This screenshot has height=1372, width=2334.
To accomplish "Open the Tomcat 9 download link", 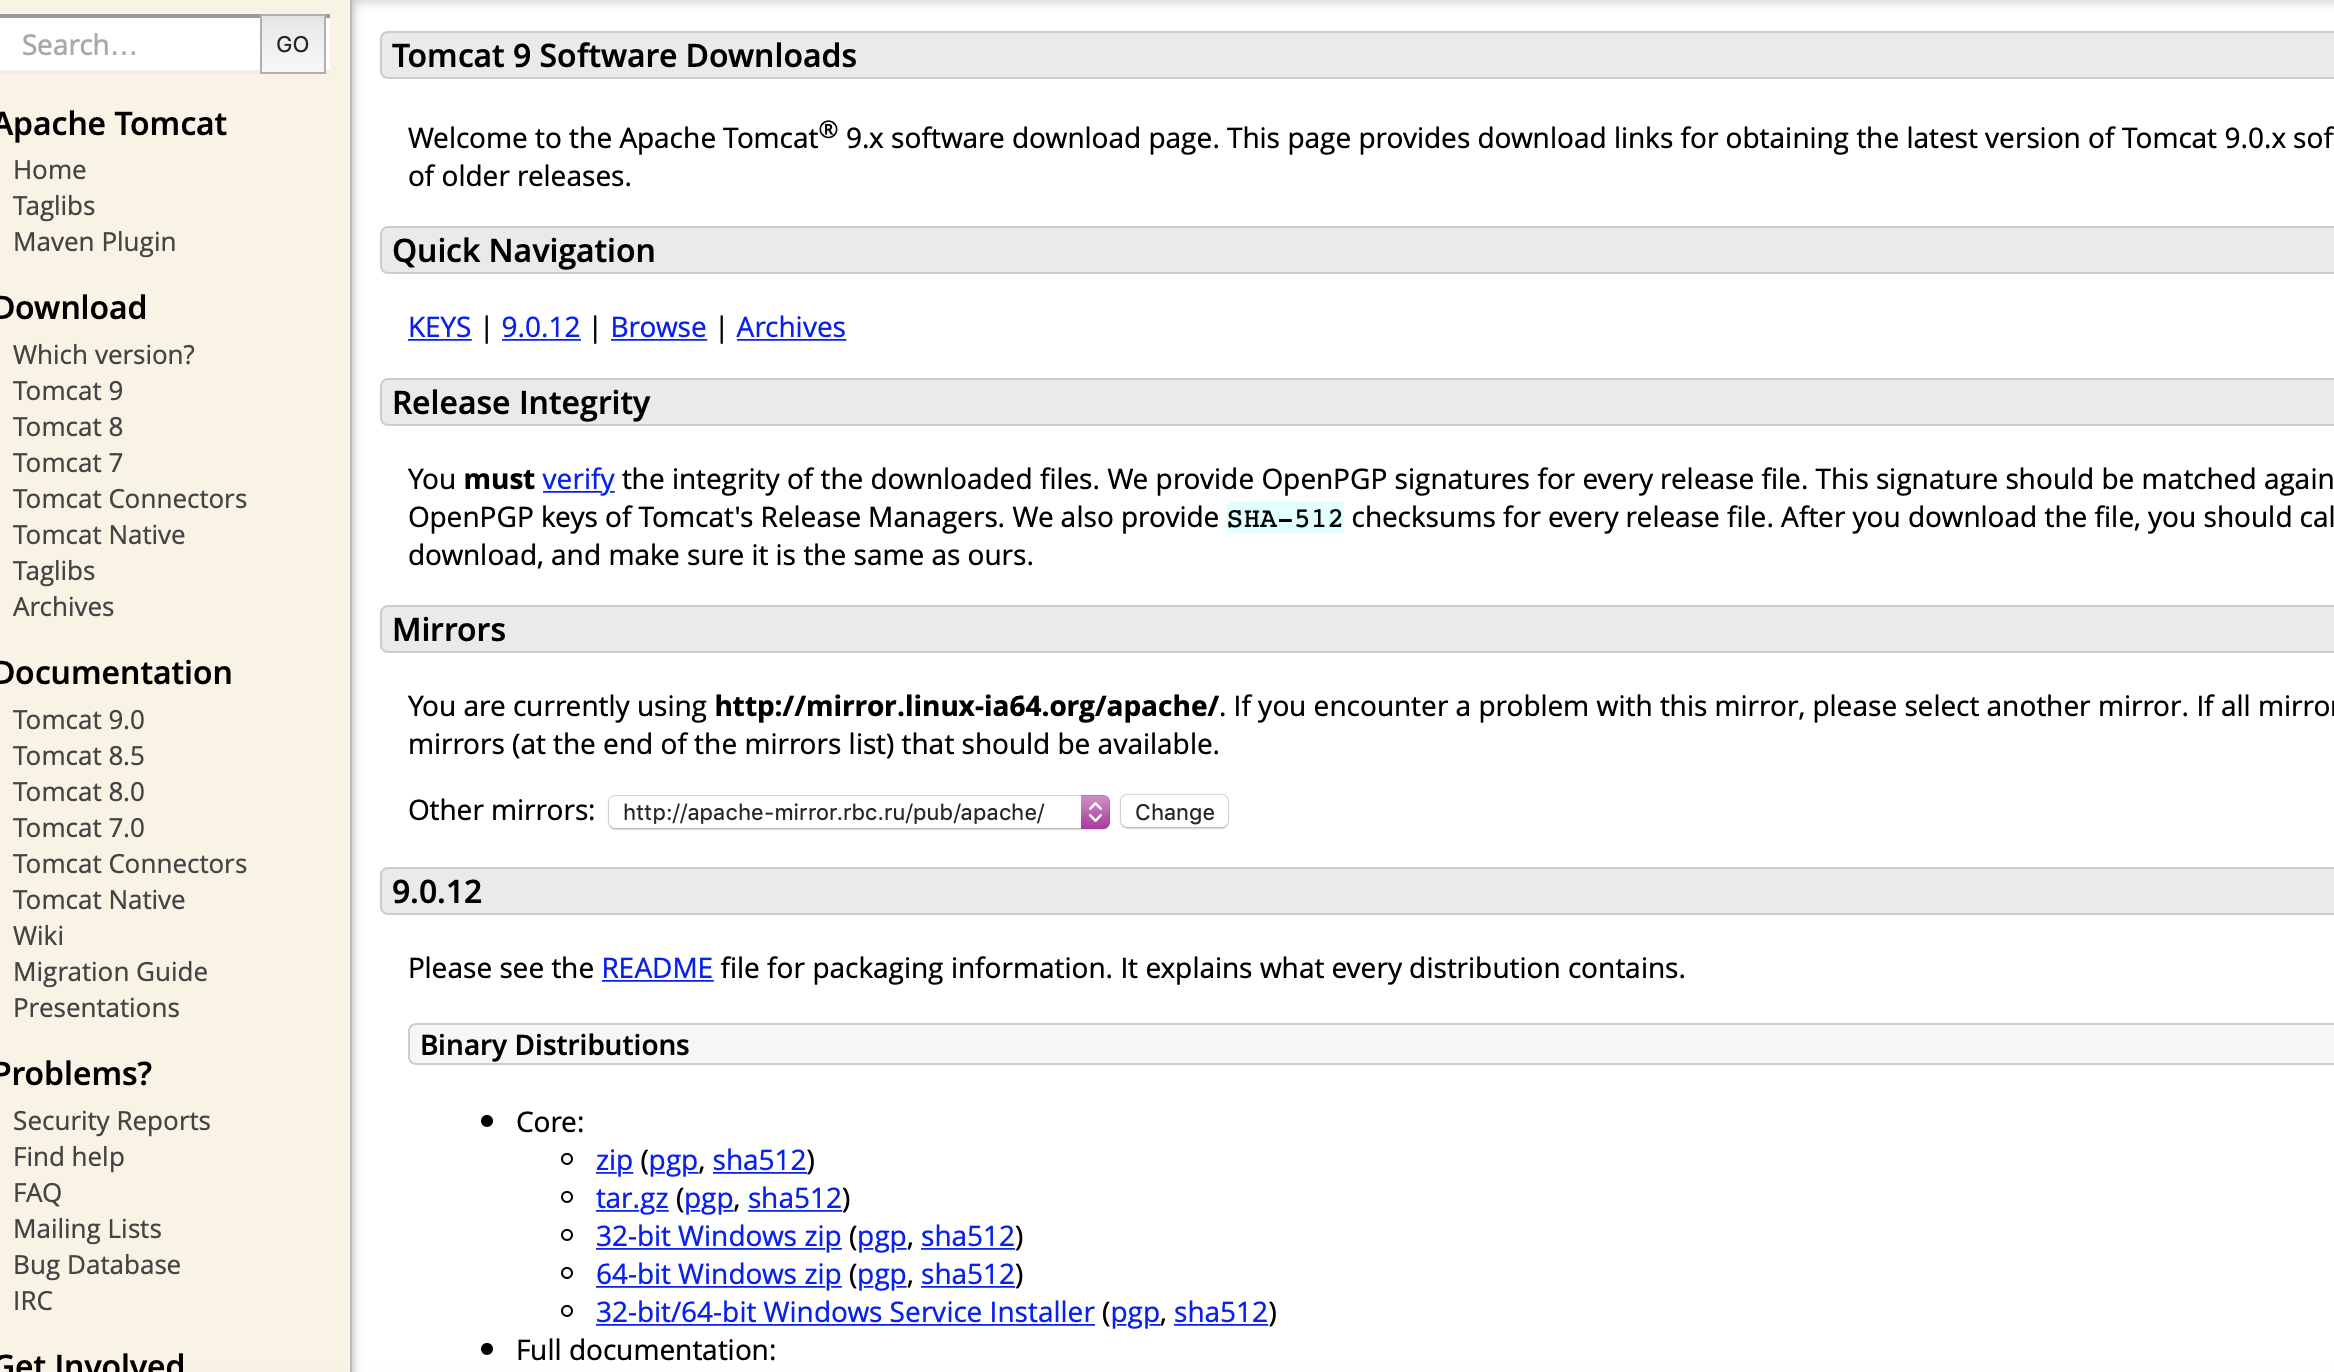I will point(68,391).
